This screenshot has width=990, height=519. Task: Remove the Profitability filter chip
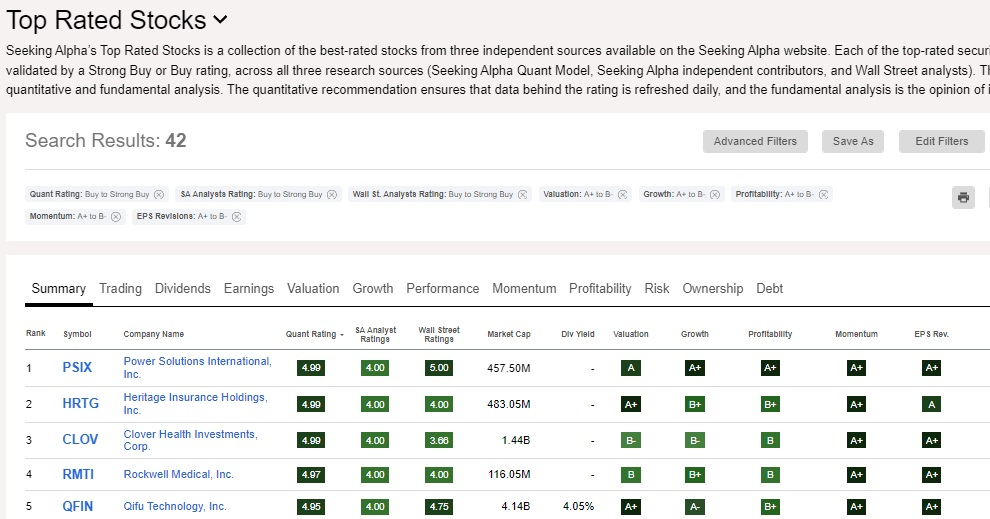823,194
